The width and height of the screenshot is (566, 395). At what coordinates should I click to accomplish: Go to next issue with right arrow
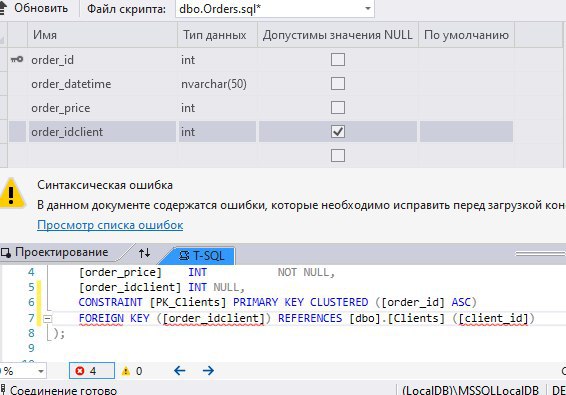[208, 370]
